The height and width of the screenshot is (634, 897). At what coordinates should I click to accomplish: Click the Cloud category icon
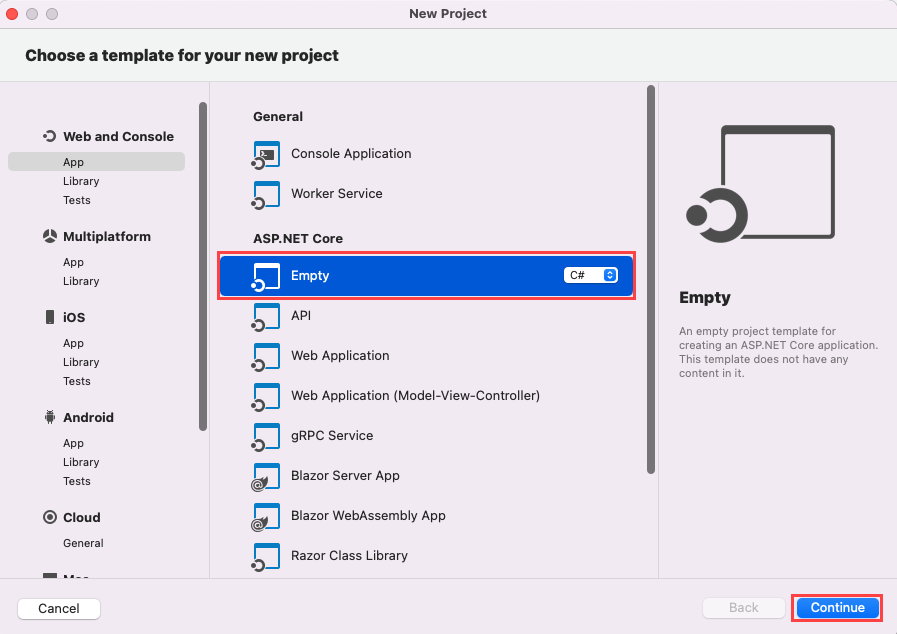[x=50, y=517]
